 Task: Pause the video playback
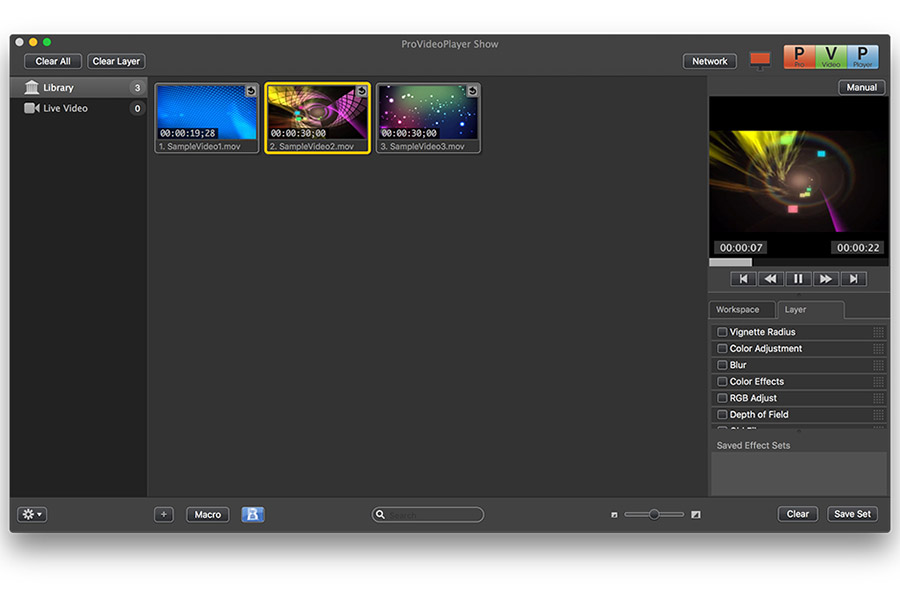[798, 278]
